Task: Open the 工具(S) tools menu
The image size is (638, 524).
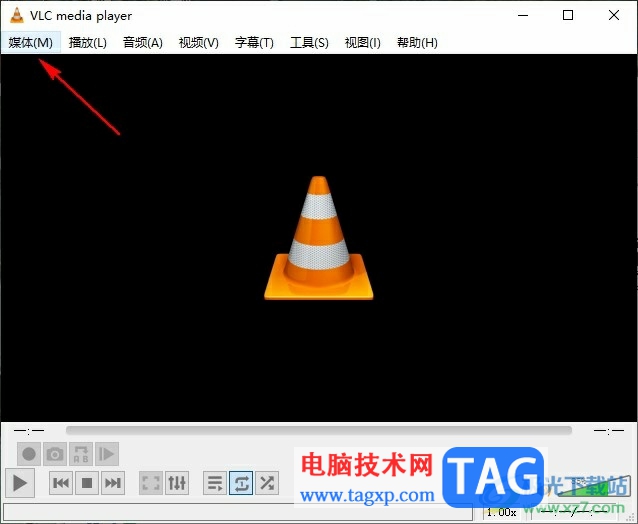Action: (x=309, y=42)
